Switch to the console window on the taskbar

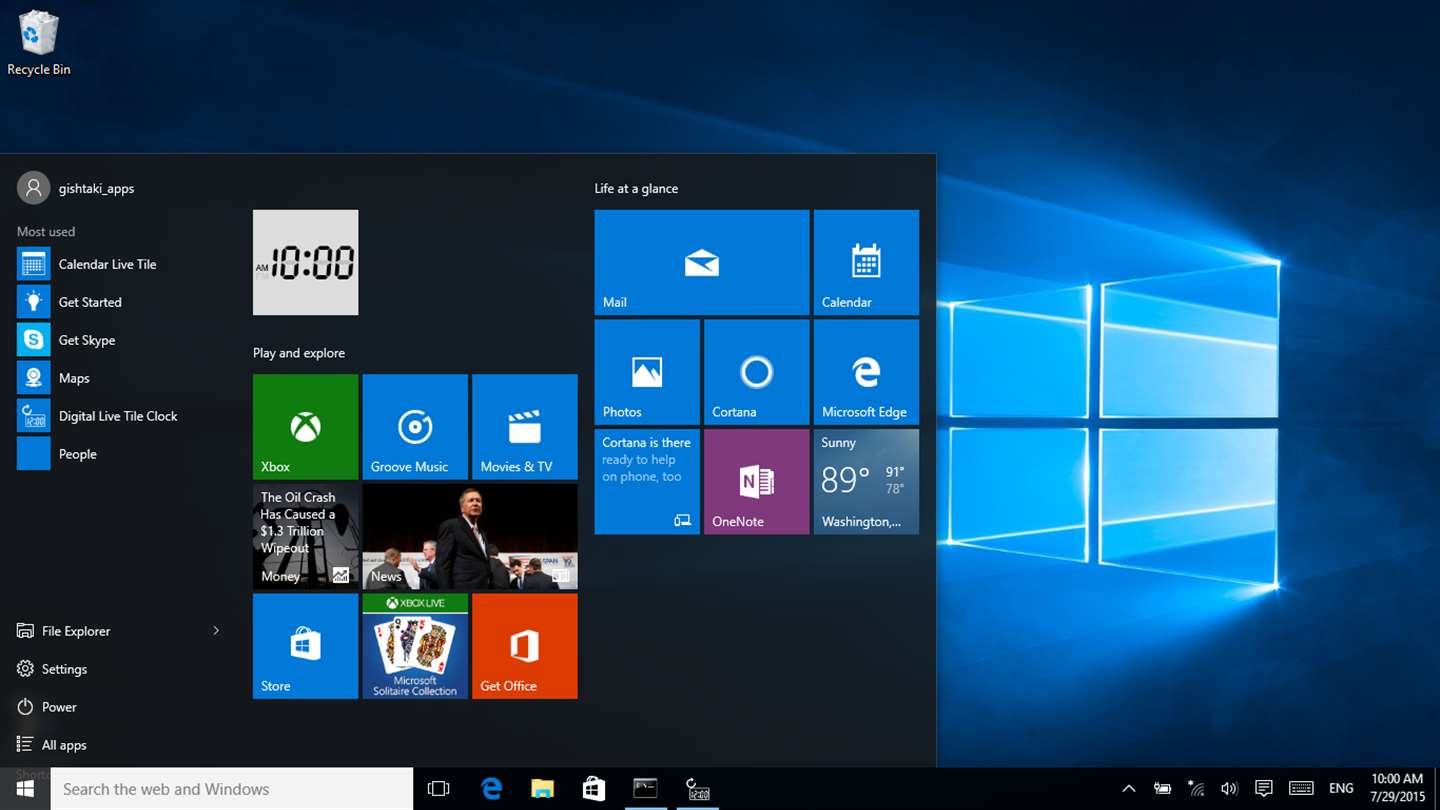[645, 789]
